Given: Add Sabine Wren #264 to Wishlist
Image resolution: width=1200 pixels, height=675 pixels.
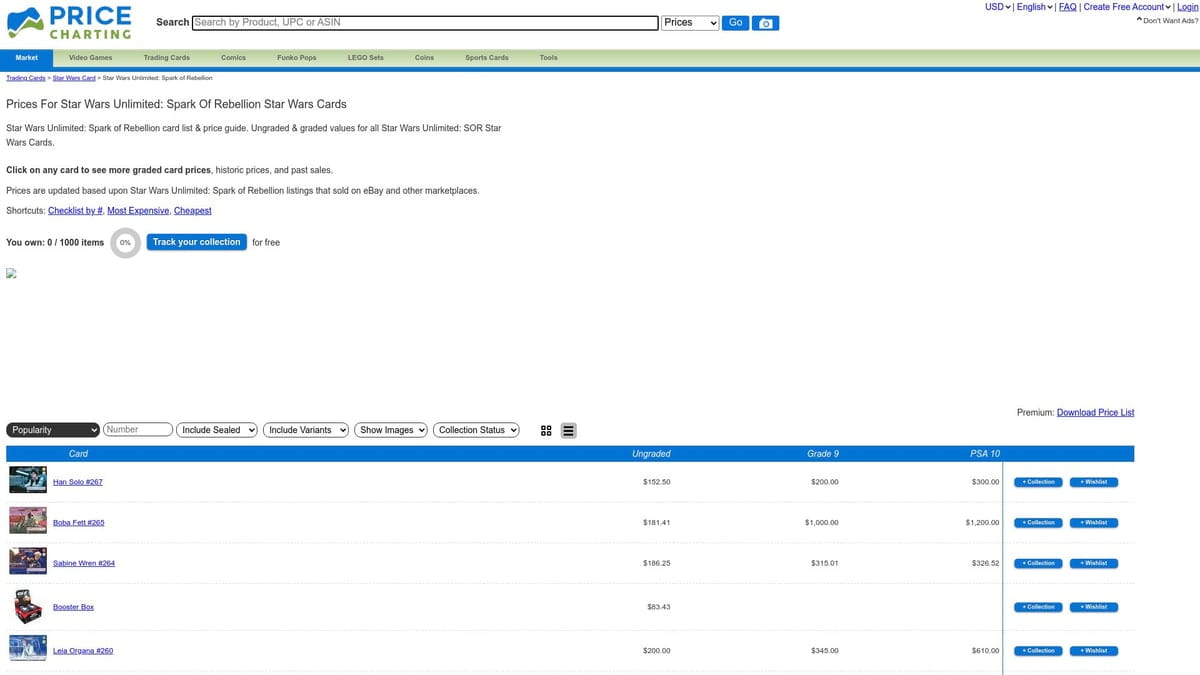Looking at the screenshot, I should [x=1093, y=563].
